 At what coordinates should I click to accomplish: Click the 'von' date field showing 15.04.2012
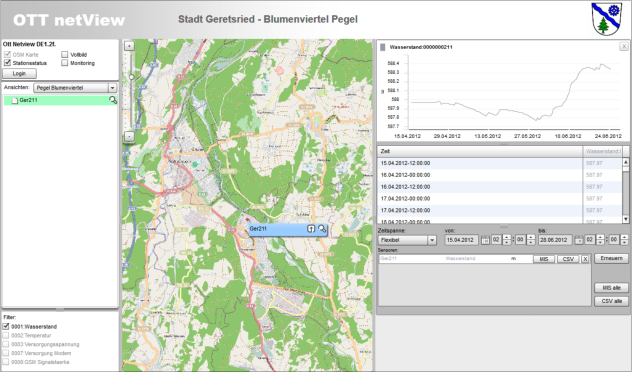click(462, 240)
